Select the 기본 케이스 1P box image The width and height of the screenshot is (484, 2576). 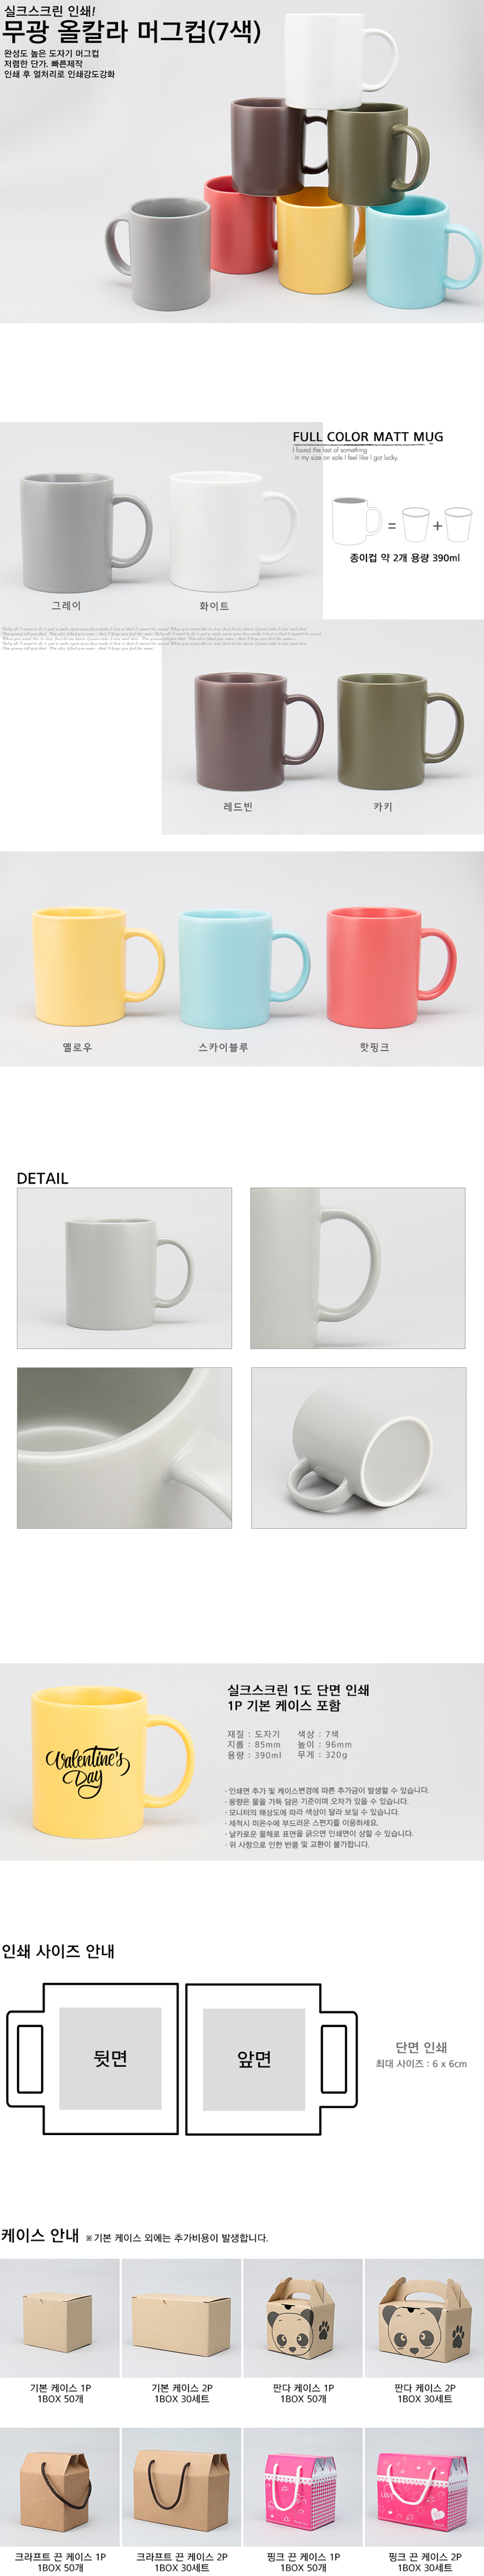[60, 2318]
